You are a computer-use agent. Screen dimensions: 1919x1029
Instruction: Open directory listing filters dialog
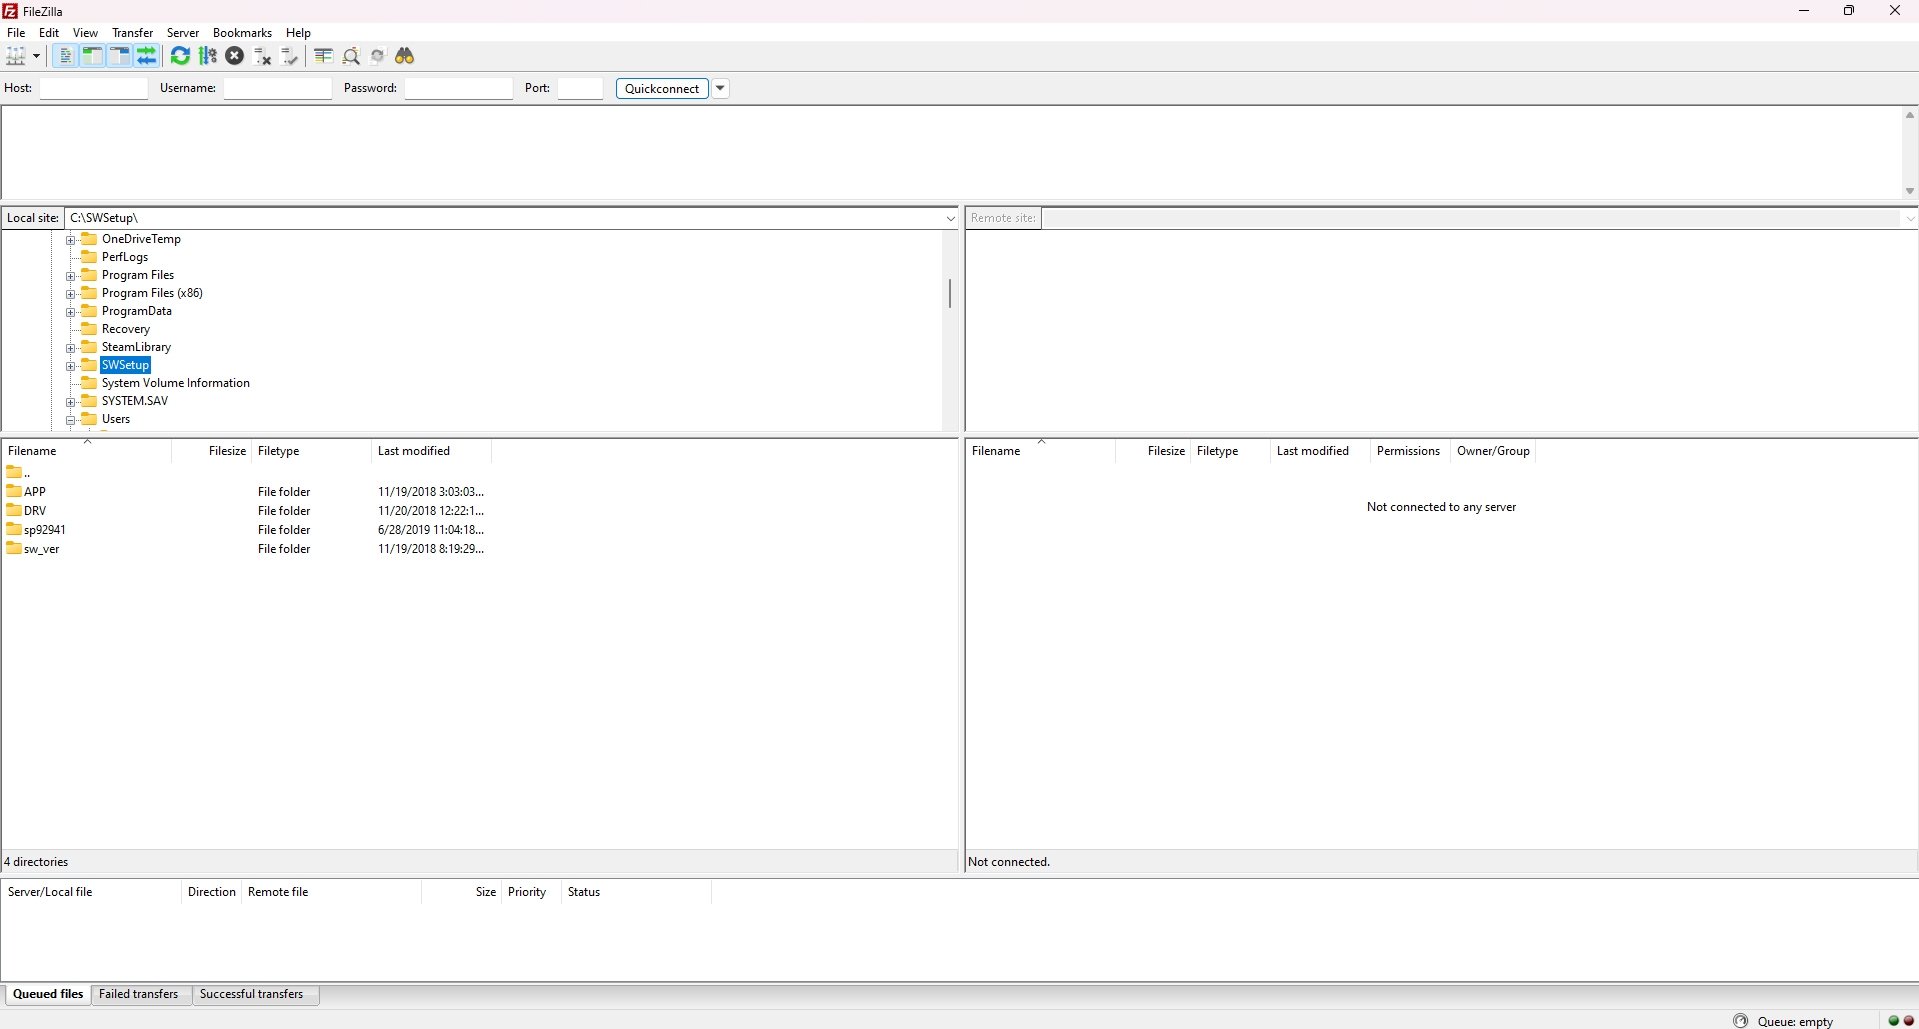323,56
